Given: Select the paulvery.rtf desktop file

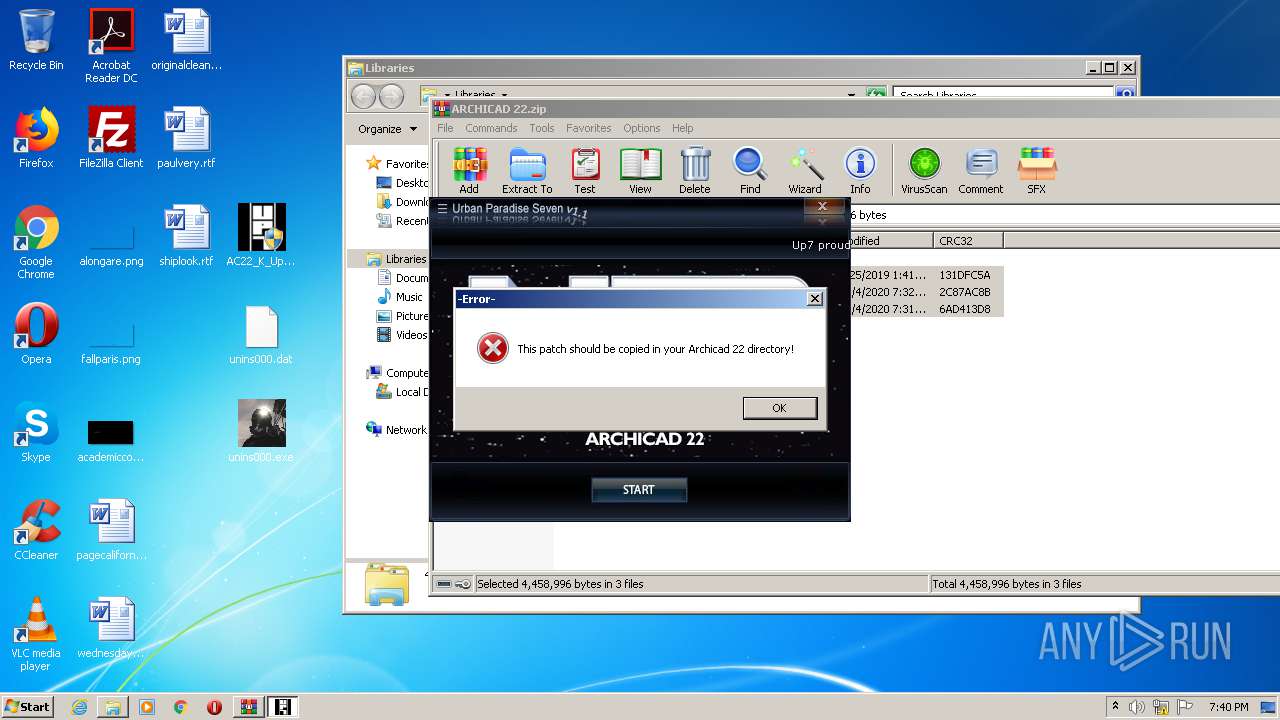Looking at the screenshot, I should pyautogui.click(x=186, y=137).
